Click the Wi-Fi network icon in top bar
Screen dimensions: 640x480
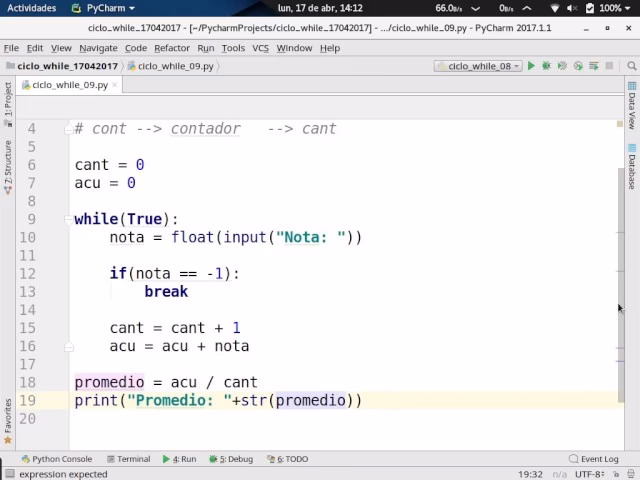[555, 8]
